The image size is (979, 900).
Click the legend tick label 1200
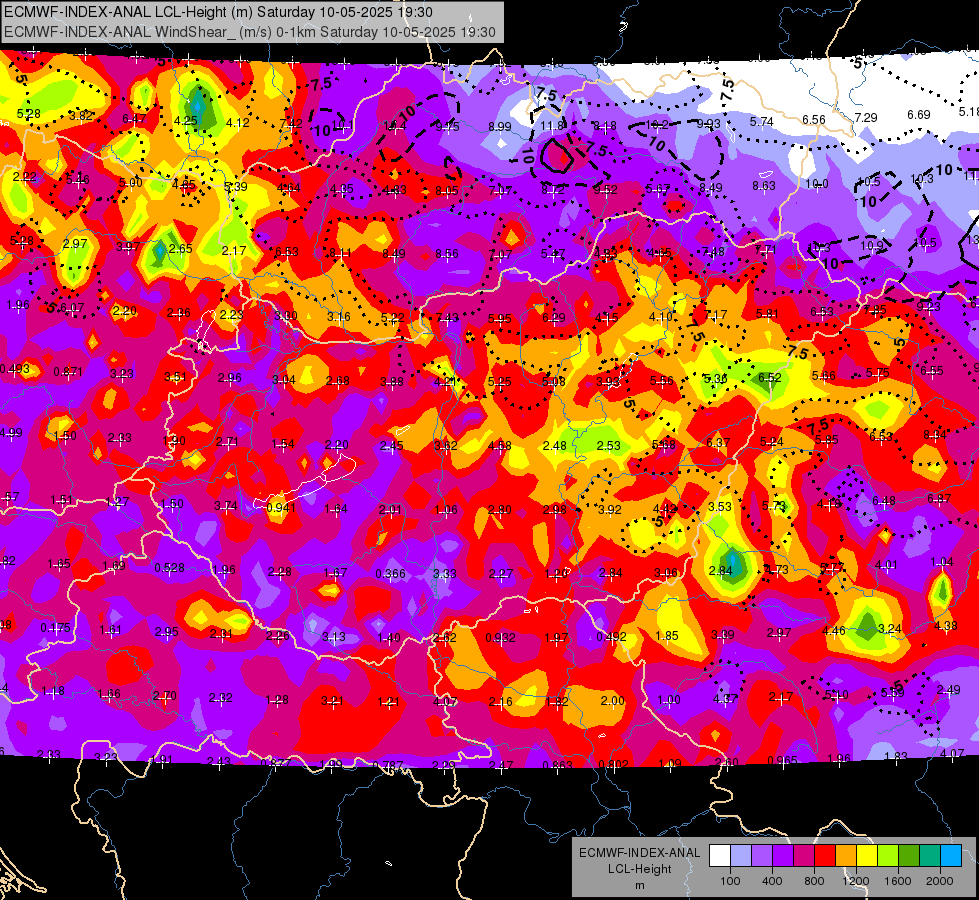(855, 881)
